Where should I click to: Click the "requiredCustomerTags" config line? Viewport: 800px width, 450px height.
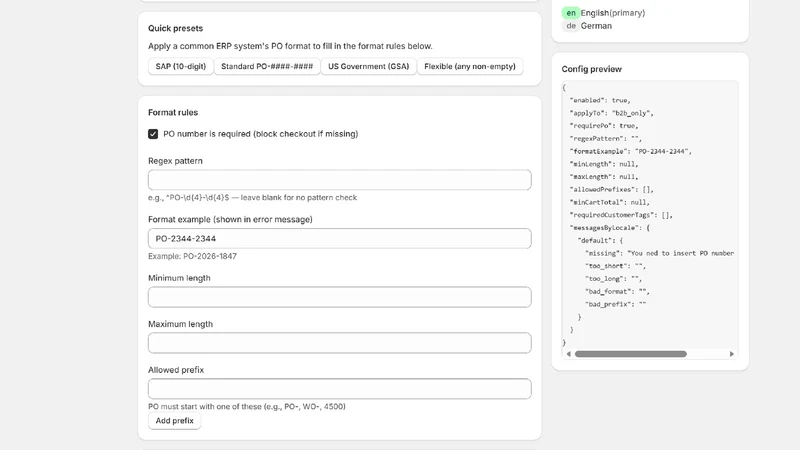[x=621, y=215]
